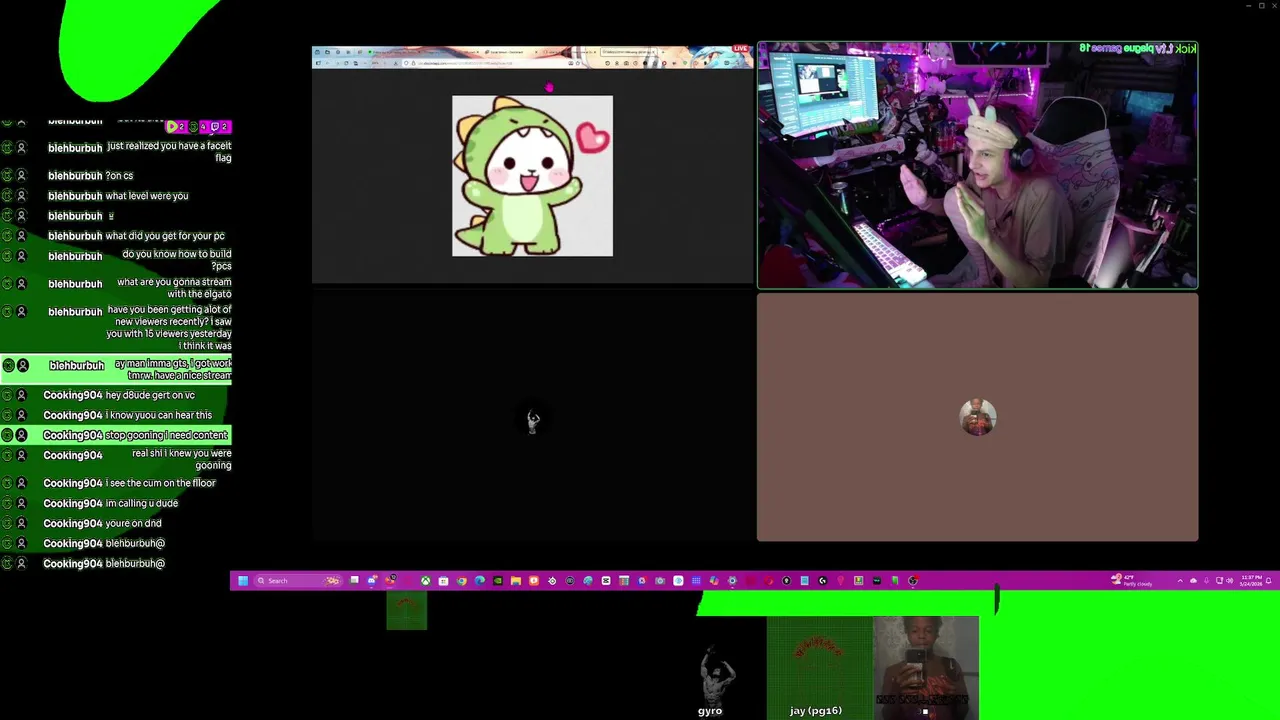Select the webcam video tile with the streamer
Viewport: 1280px width, 720px height.
(x=977, y=165)
